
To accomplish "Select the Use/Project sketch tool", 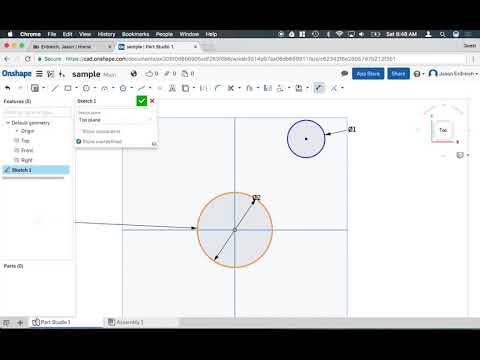I will click(185, 88).
